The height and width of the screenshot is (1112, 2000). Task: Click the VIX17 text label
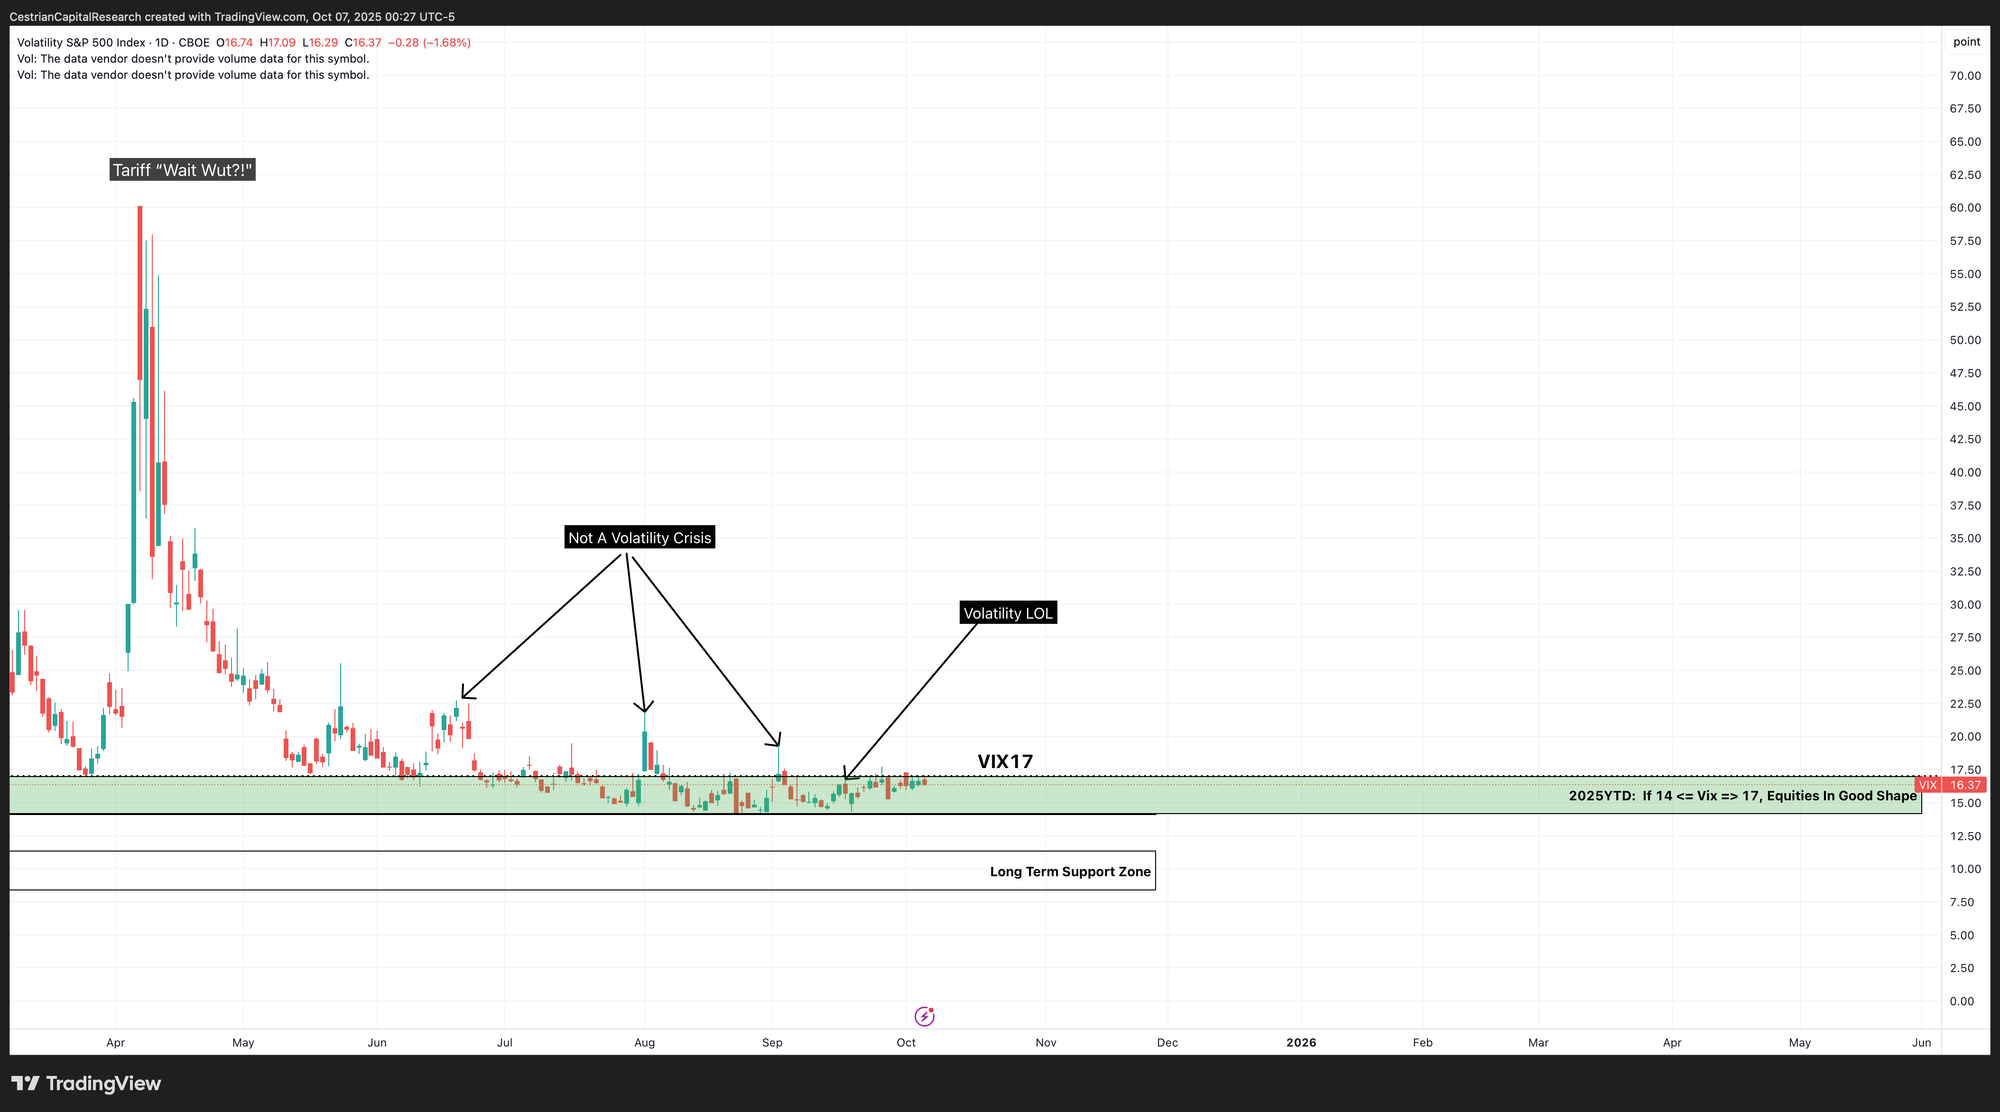click(x=1005, y=762)
